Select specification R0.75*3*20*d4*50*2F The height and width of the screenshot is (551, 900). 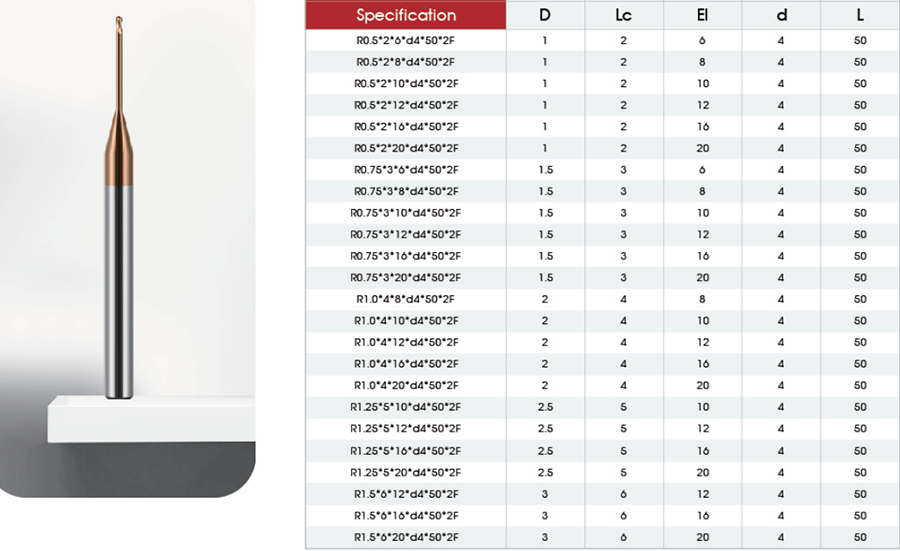tap(406, 278)
